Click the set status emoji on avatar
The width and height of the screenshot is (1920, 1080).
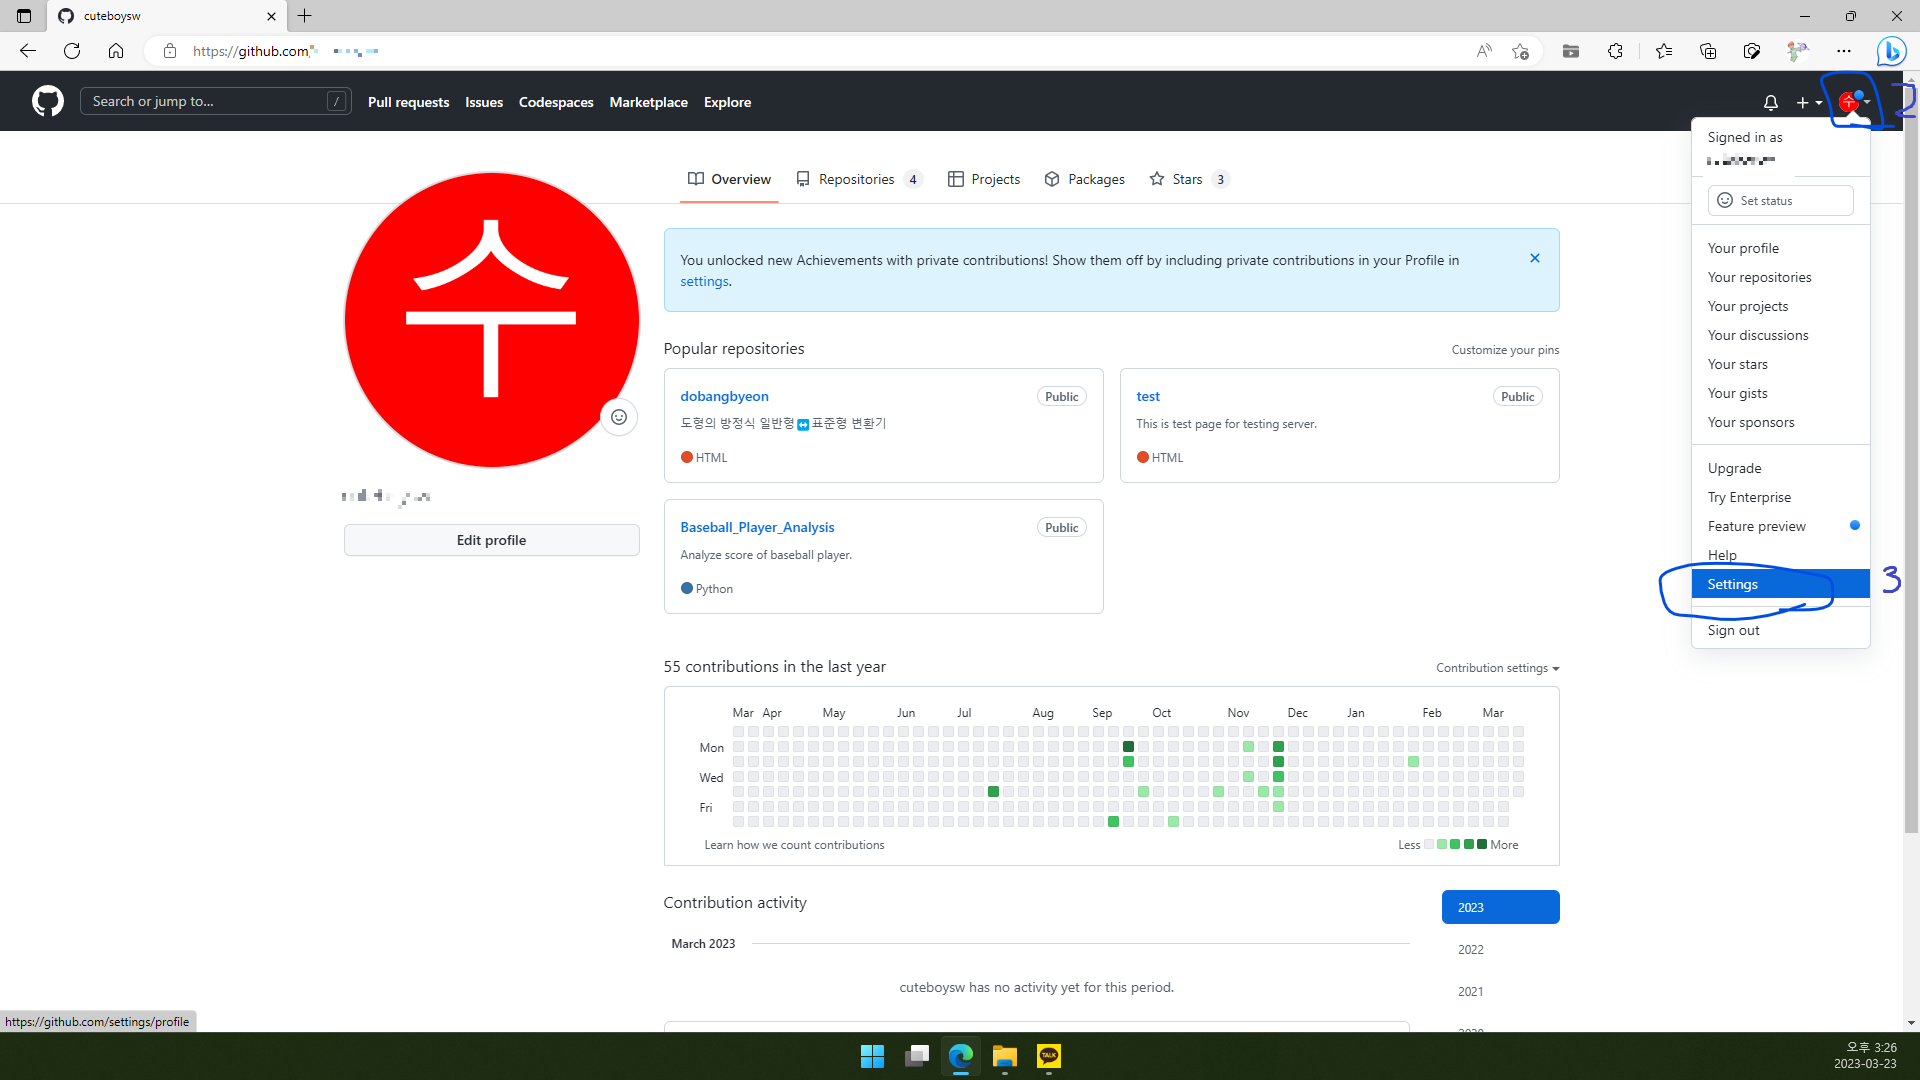point(619,417)
